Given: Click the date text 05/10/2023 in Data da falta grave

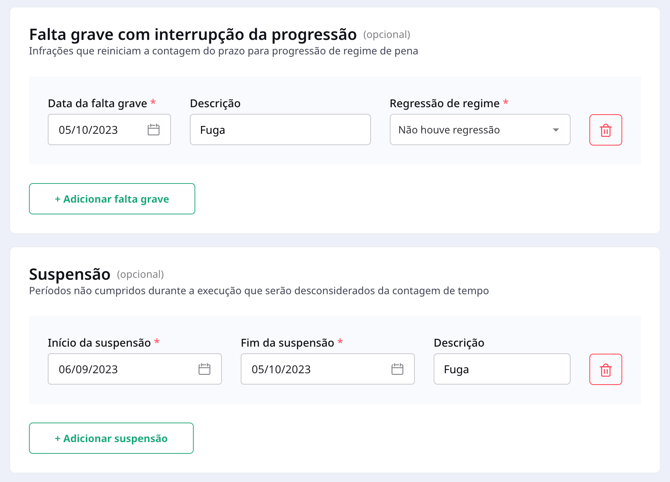Looking at the screenshot, I should (88, 130).
